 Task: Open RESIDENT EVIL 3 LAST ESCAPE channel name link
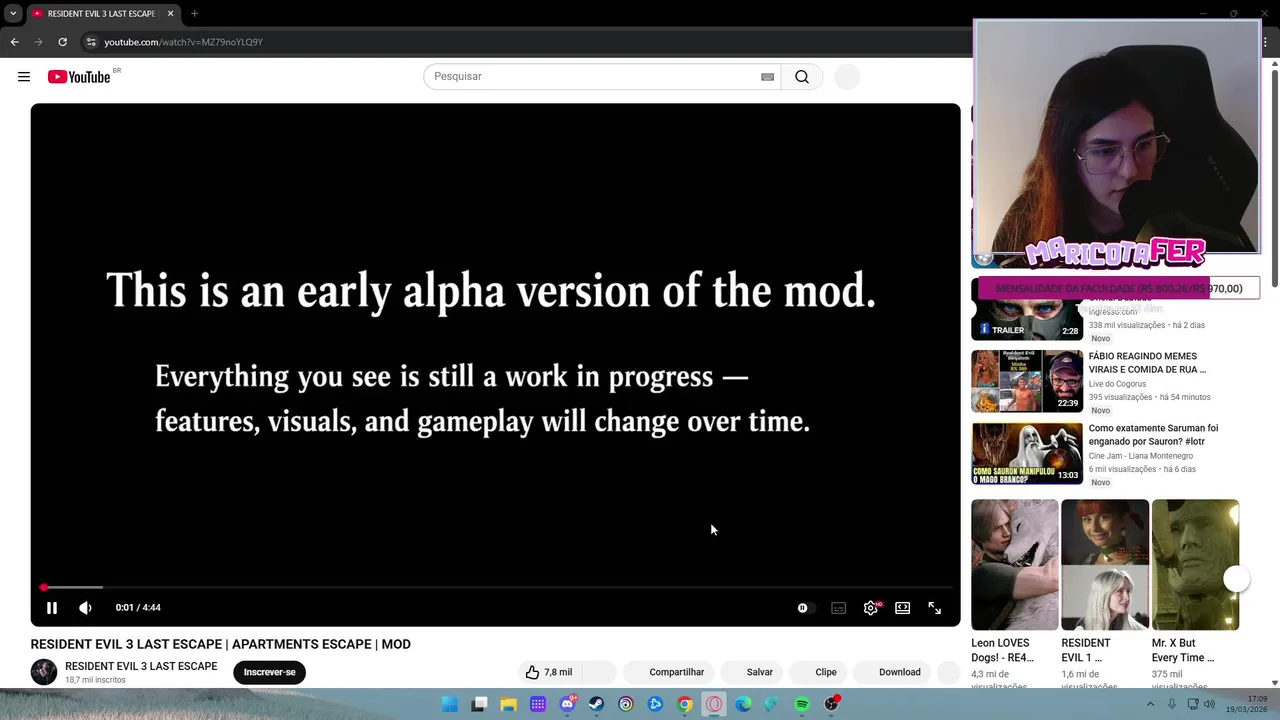coord(141,666)
